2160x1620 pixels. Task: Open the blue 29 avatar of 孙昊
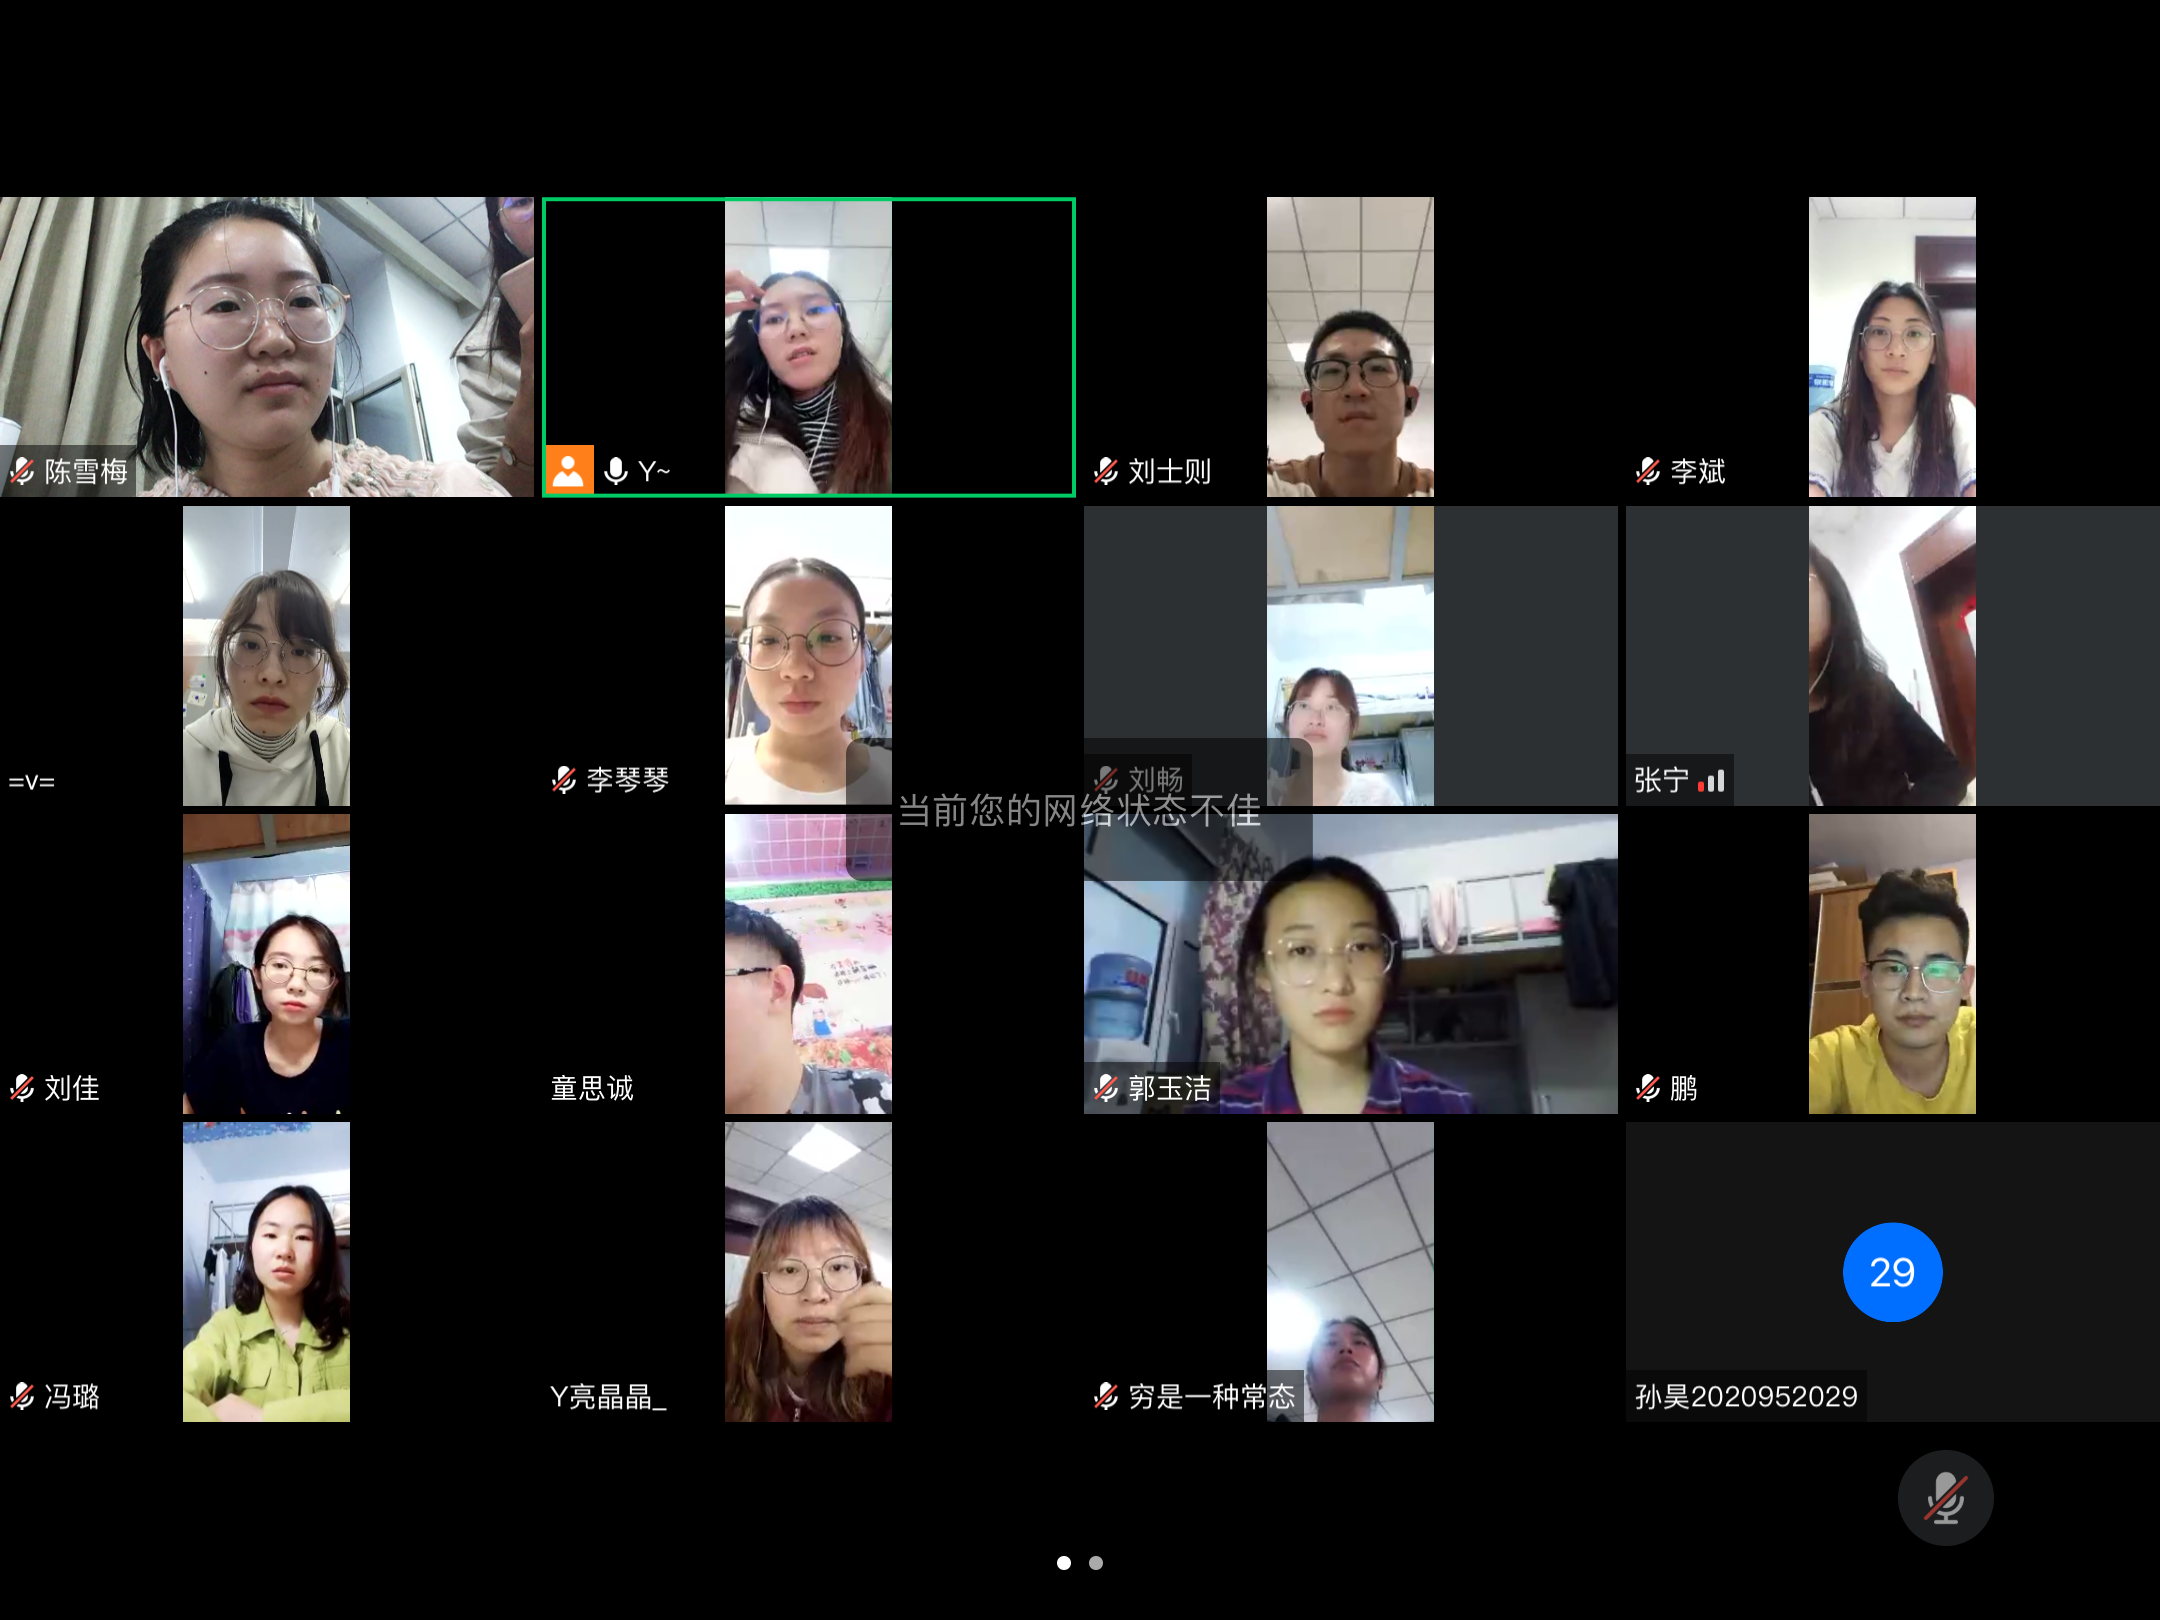[1892, 1272]
